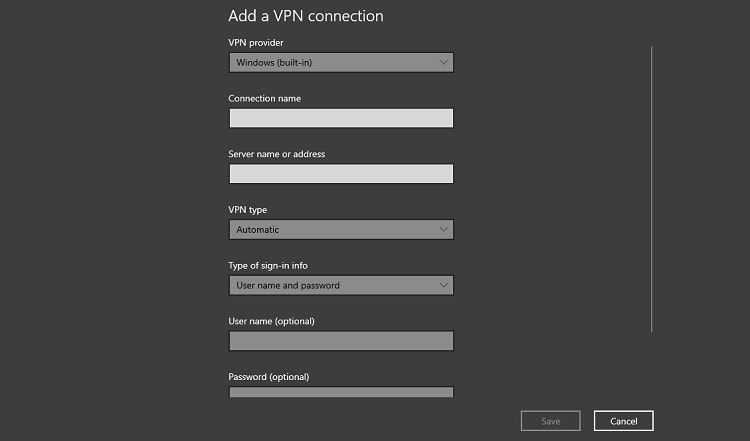
Task: Expand the VPN type dropdown set to Automatic
Action: 341,230
